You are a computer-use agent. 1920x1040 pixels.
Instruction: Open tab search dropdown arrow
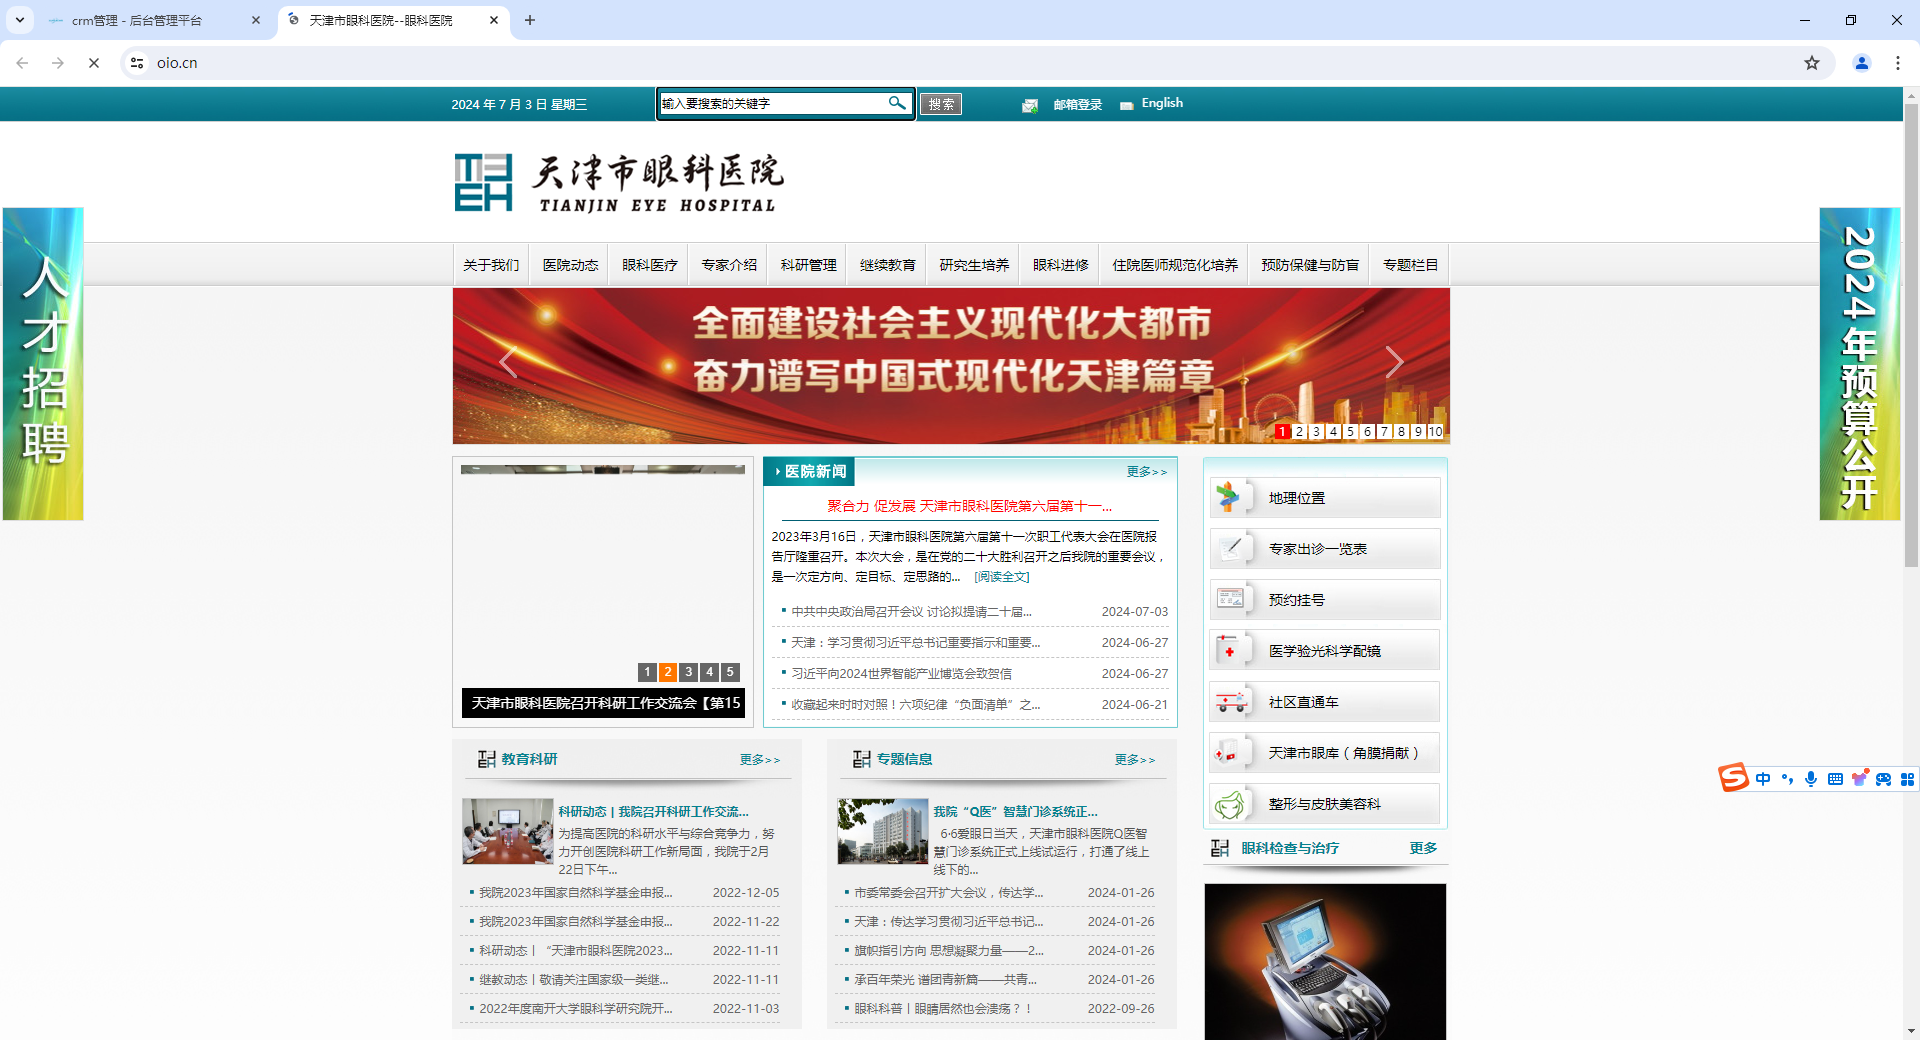click(x=19, y=20)
